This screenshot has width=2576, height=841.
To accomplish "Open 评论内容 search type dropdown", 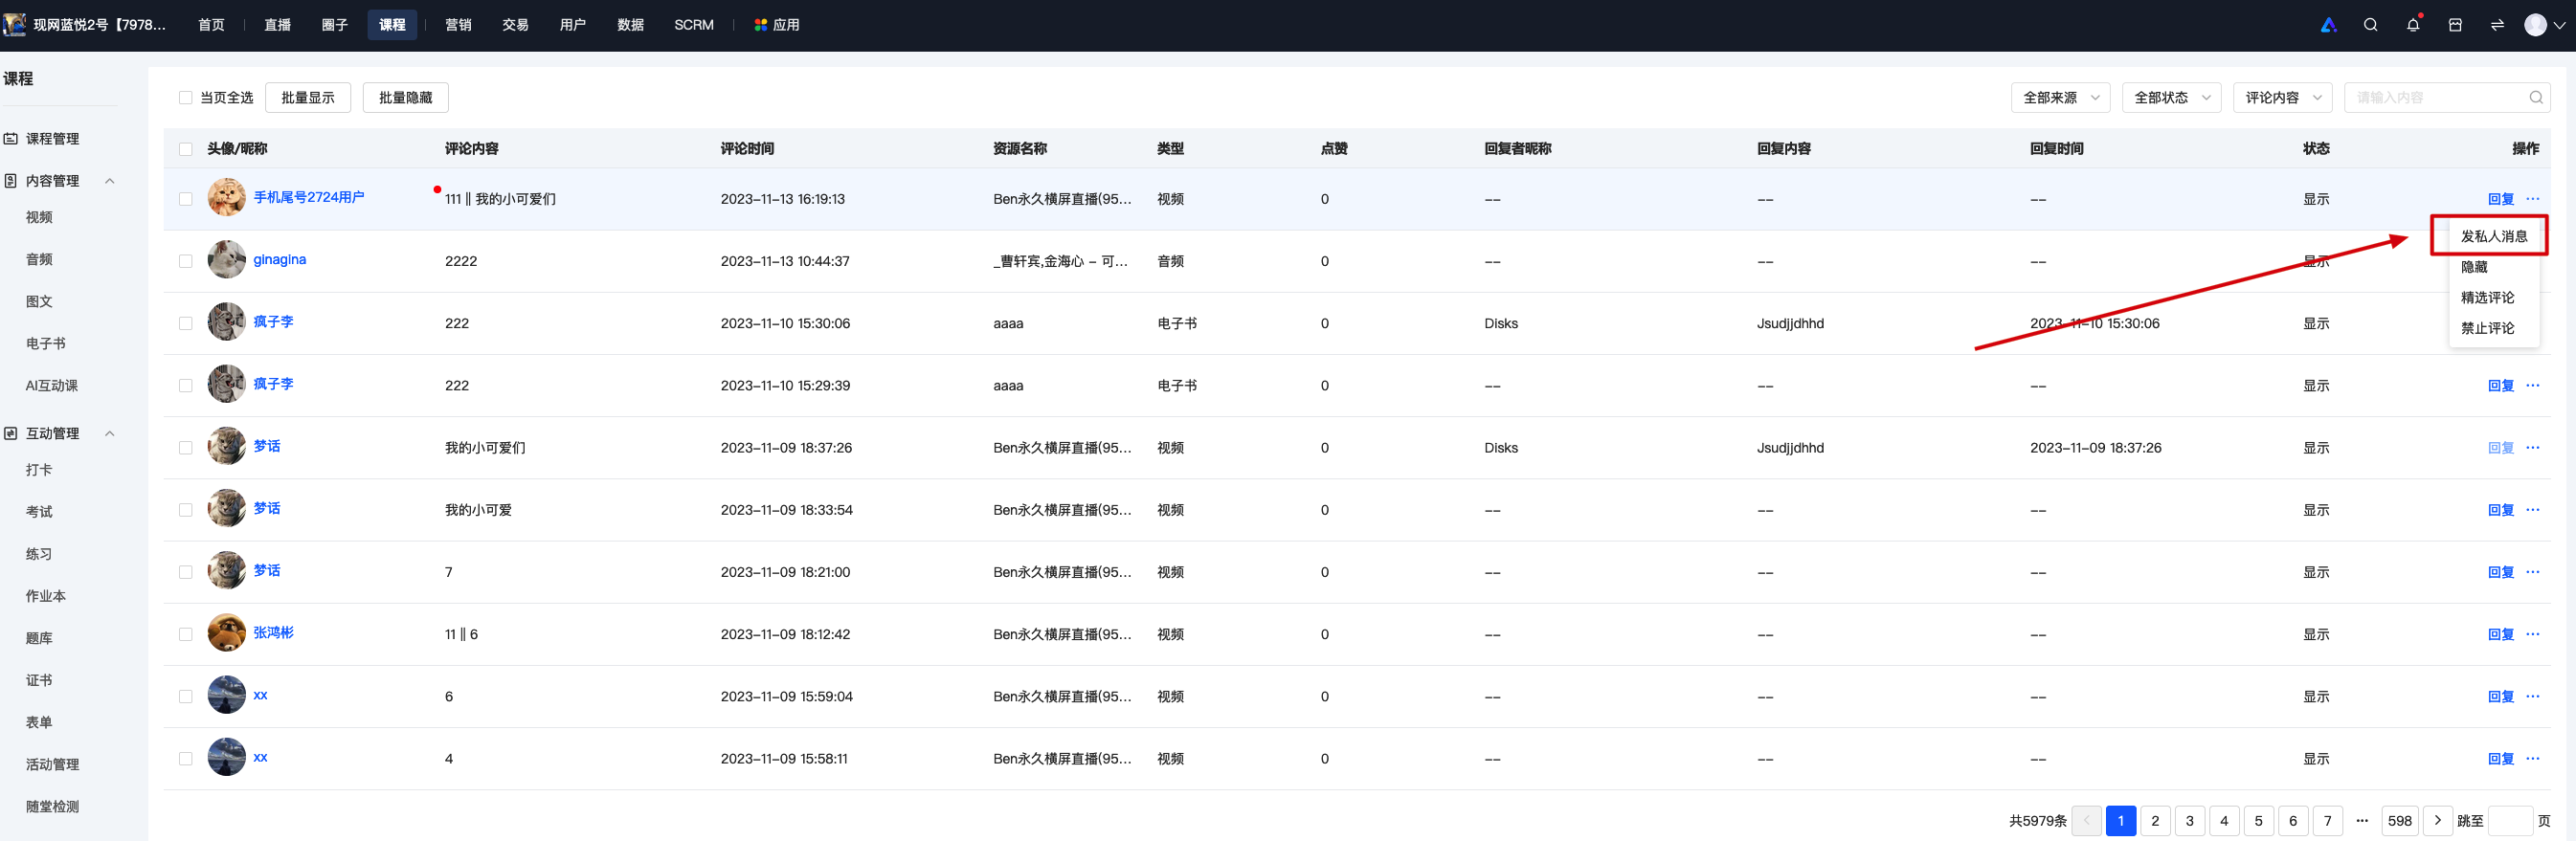I will click(2282, 97).
